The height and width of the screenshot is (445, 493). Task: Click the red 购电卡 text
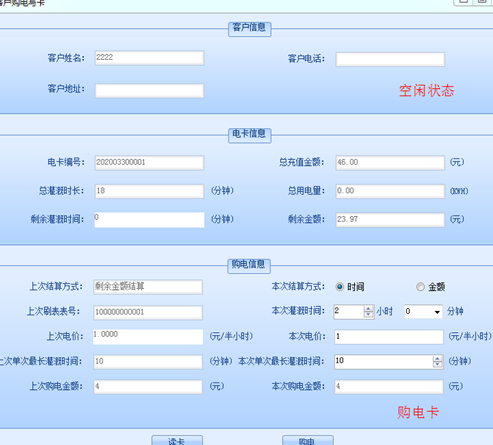(x=418, y=412)
